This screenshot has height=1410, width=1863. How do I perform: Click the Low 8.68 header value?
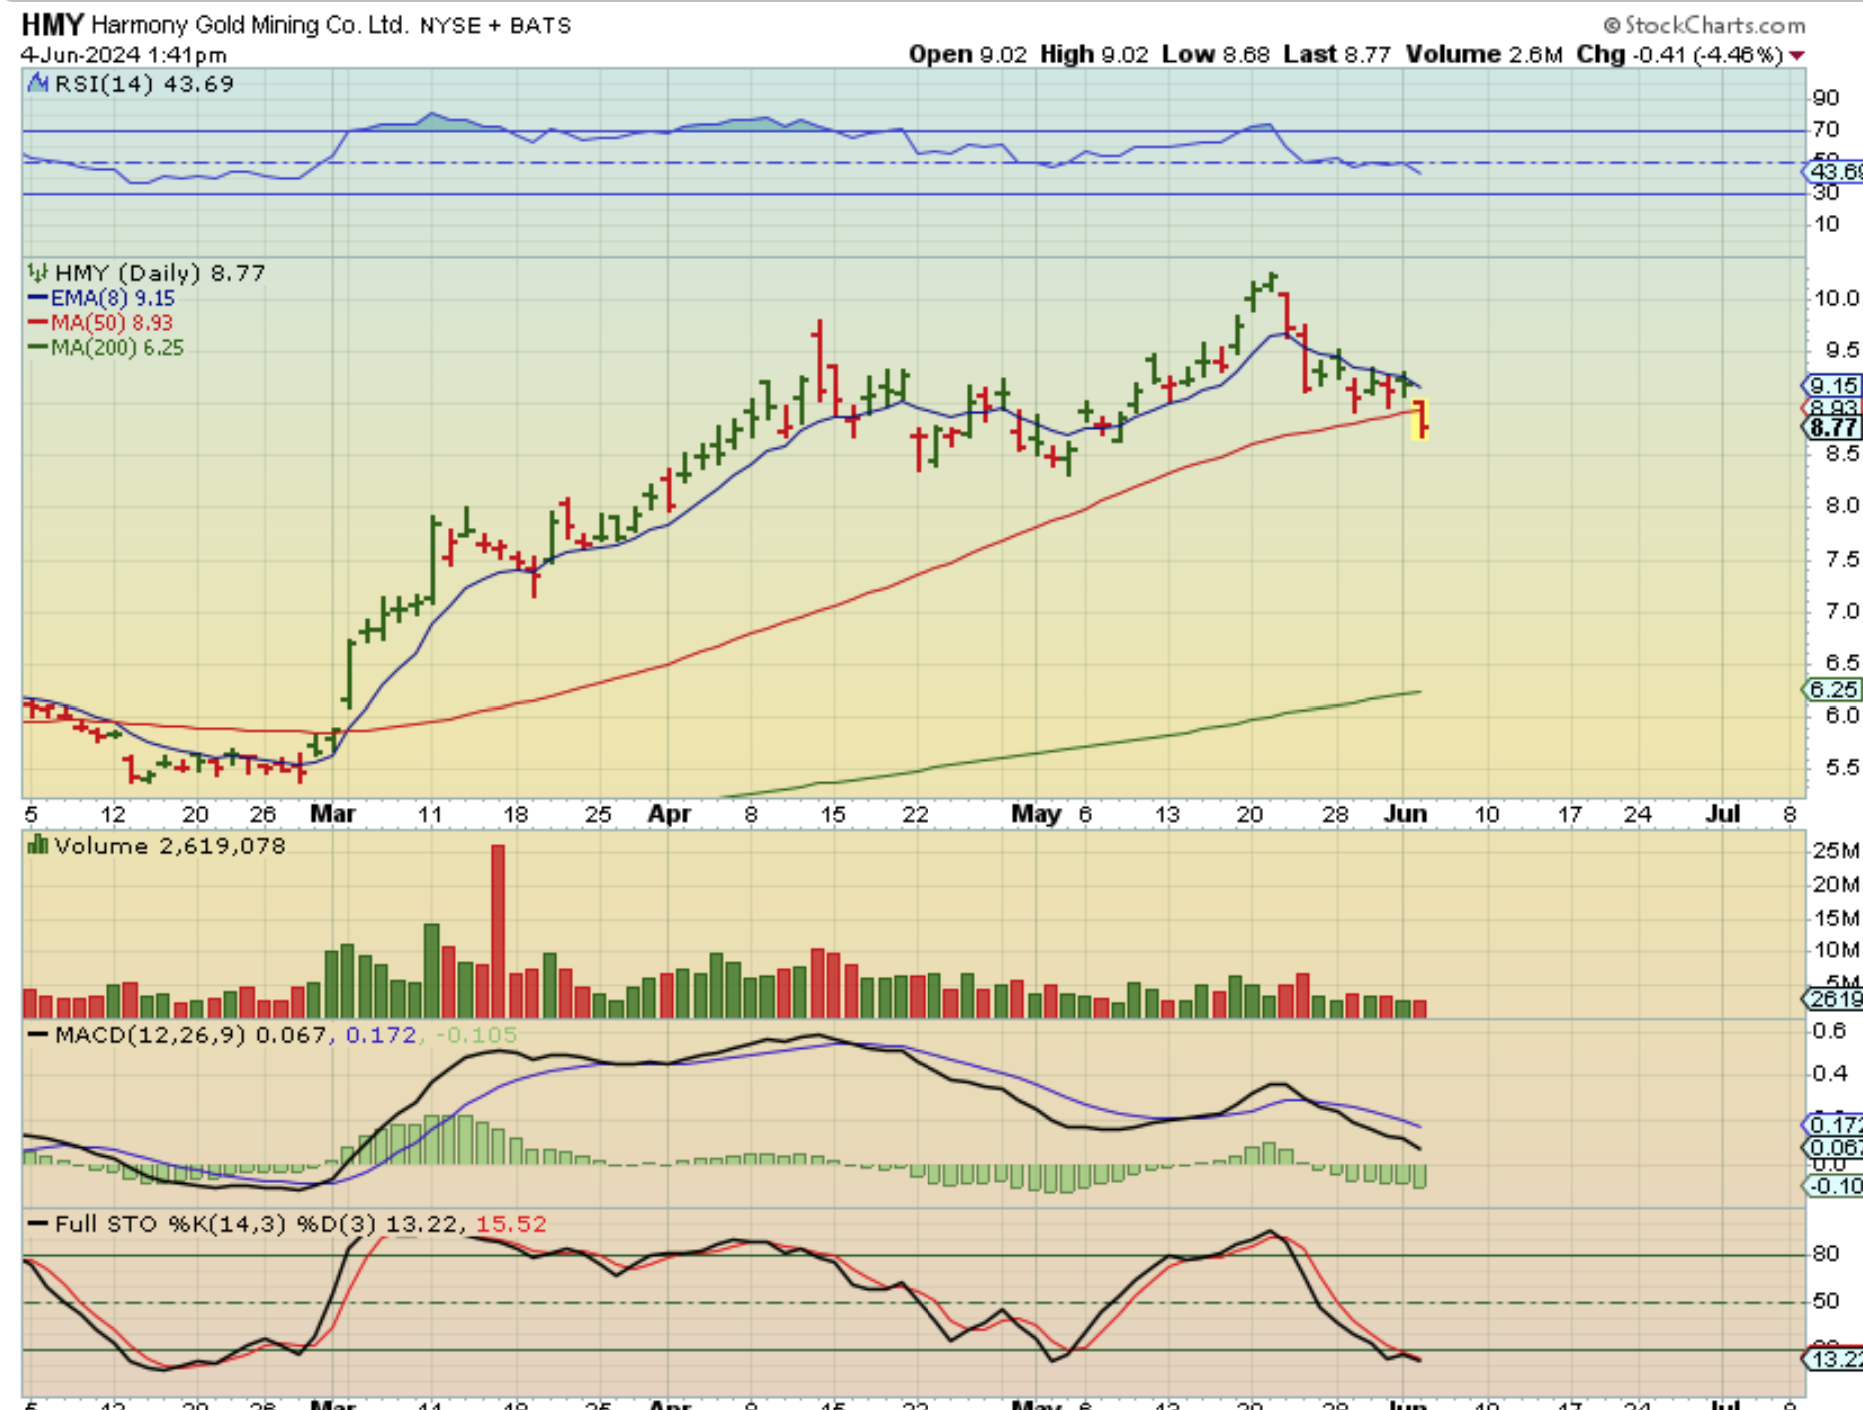click(x=1215, y=55)
